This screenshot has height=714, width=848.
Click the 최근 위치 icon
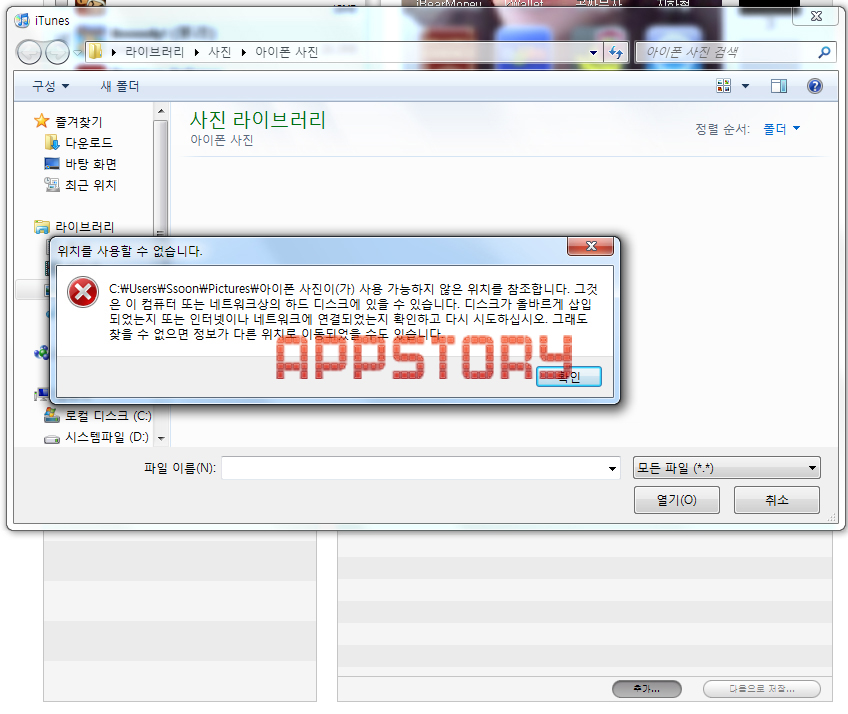[52, 185]
